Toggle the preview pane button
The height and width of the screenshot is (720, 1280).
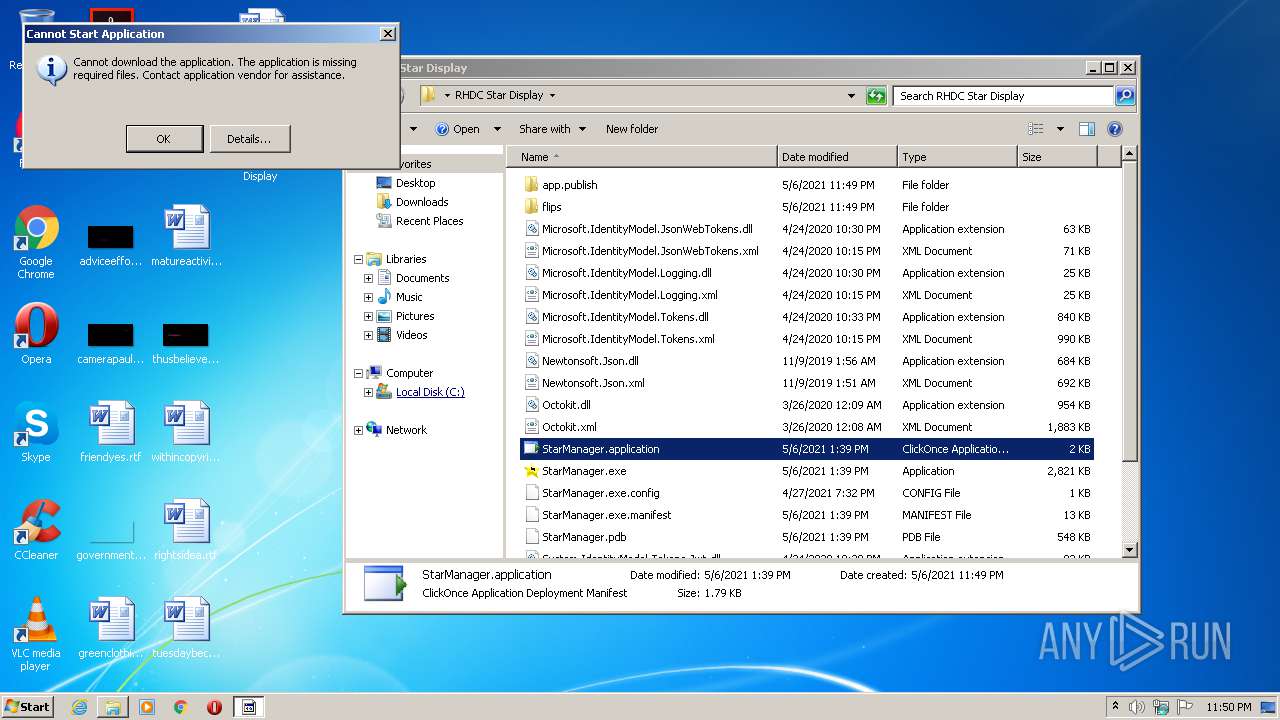(x=1087, y=129)
